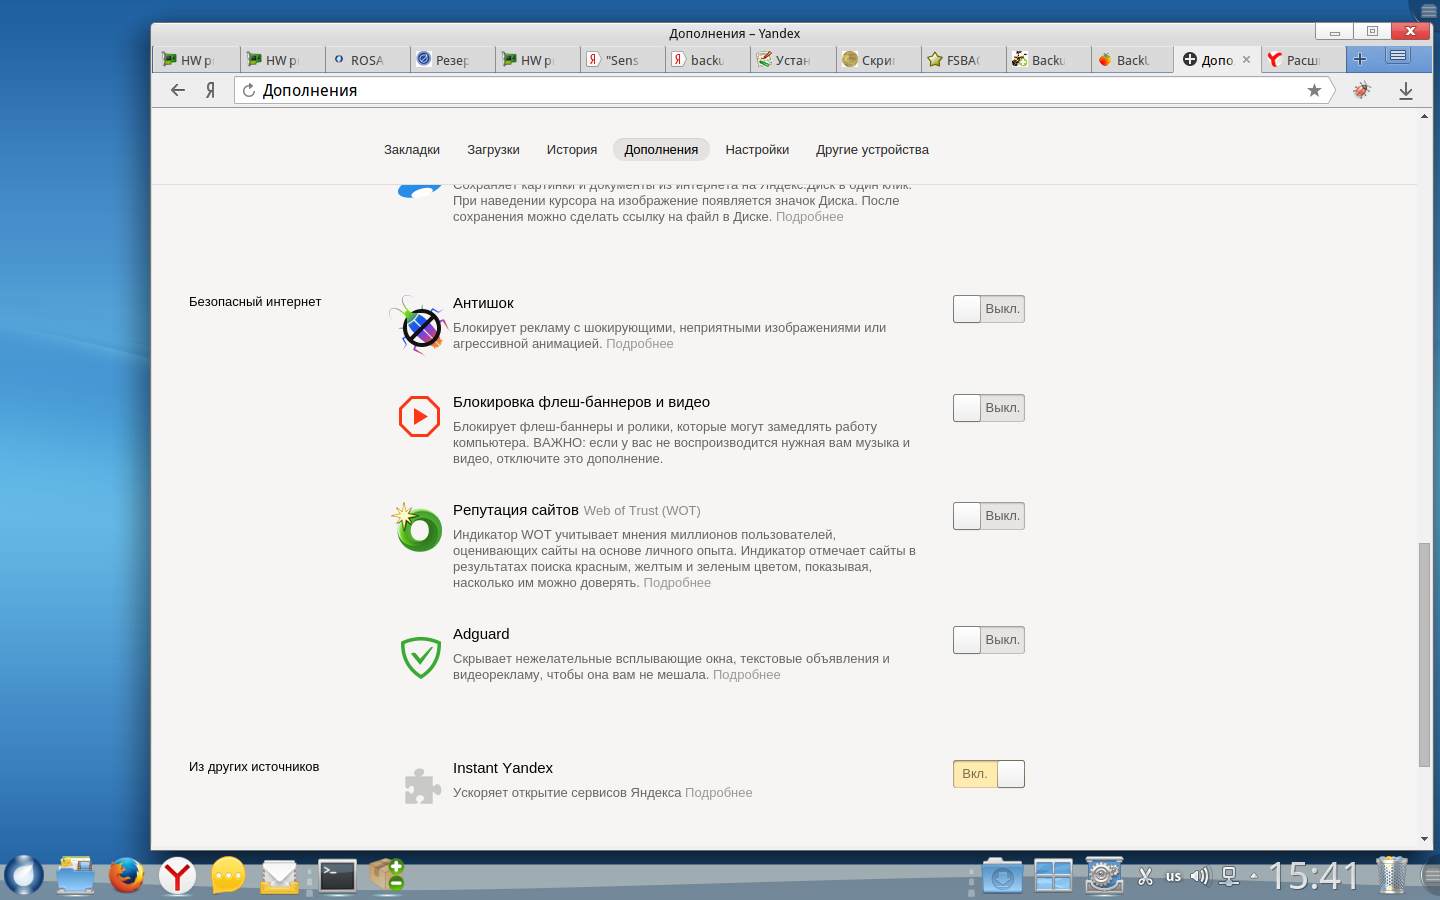
Task: Open the Закладки section
Action: (x=412, y=150)
